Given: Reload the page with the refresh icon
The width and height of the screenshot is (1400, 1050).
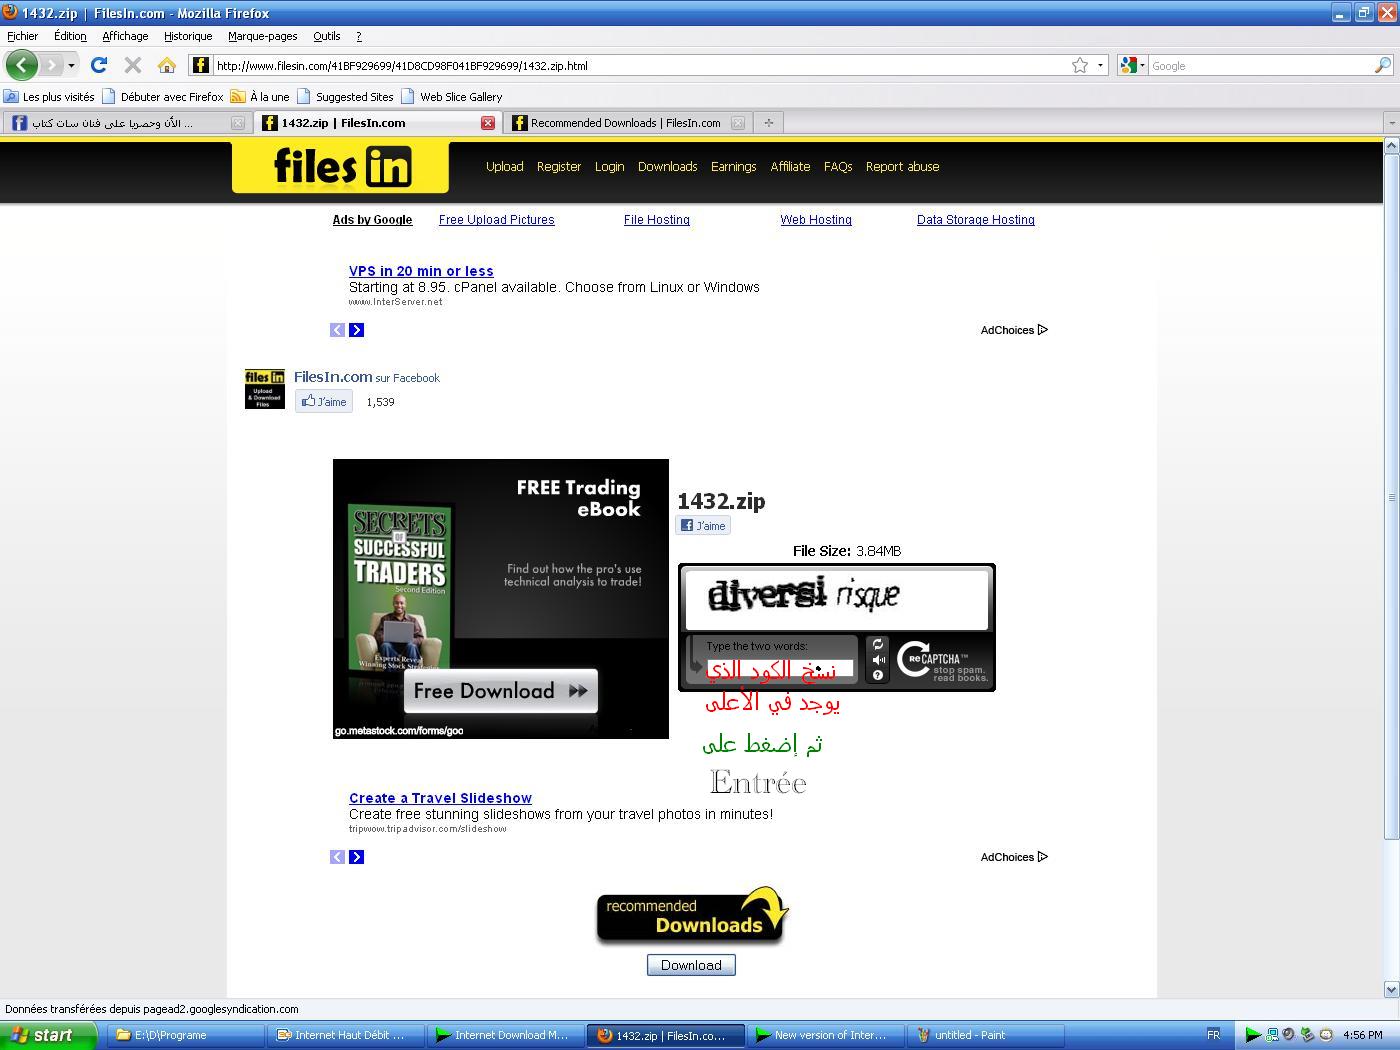Looking at the screenshot, I should [98, 65].
